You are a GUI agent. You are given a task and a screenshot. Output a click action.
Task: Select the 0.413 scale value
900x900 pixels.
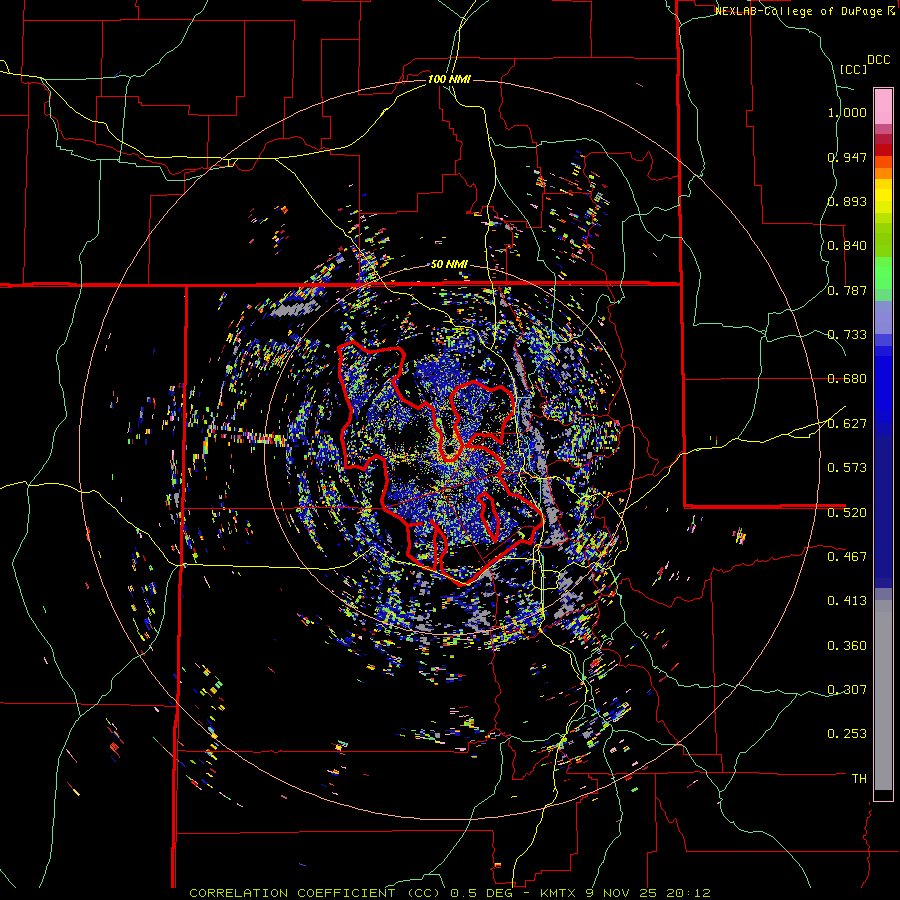click(847, 601)
